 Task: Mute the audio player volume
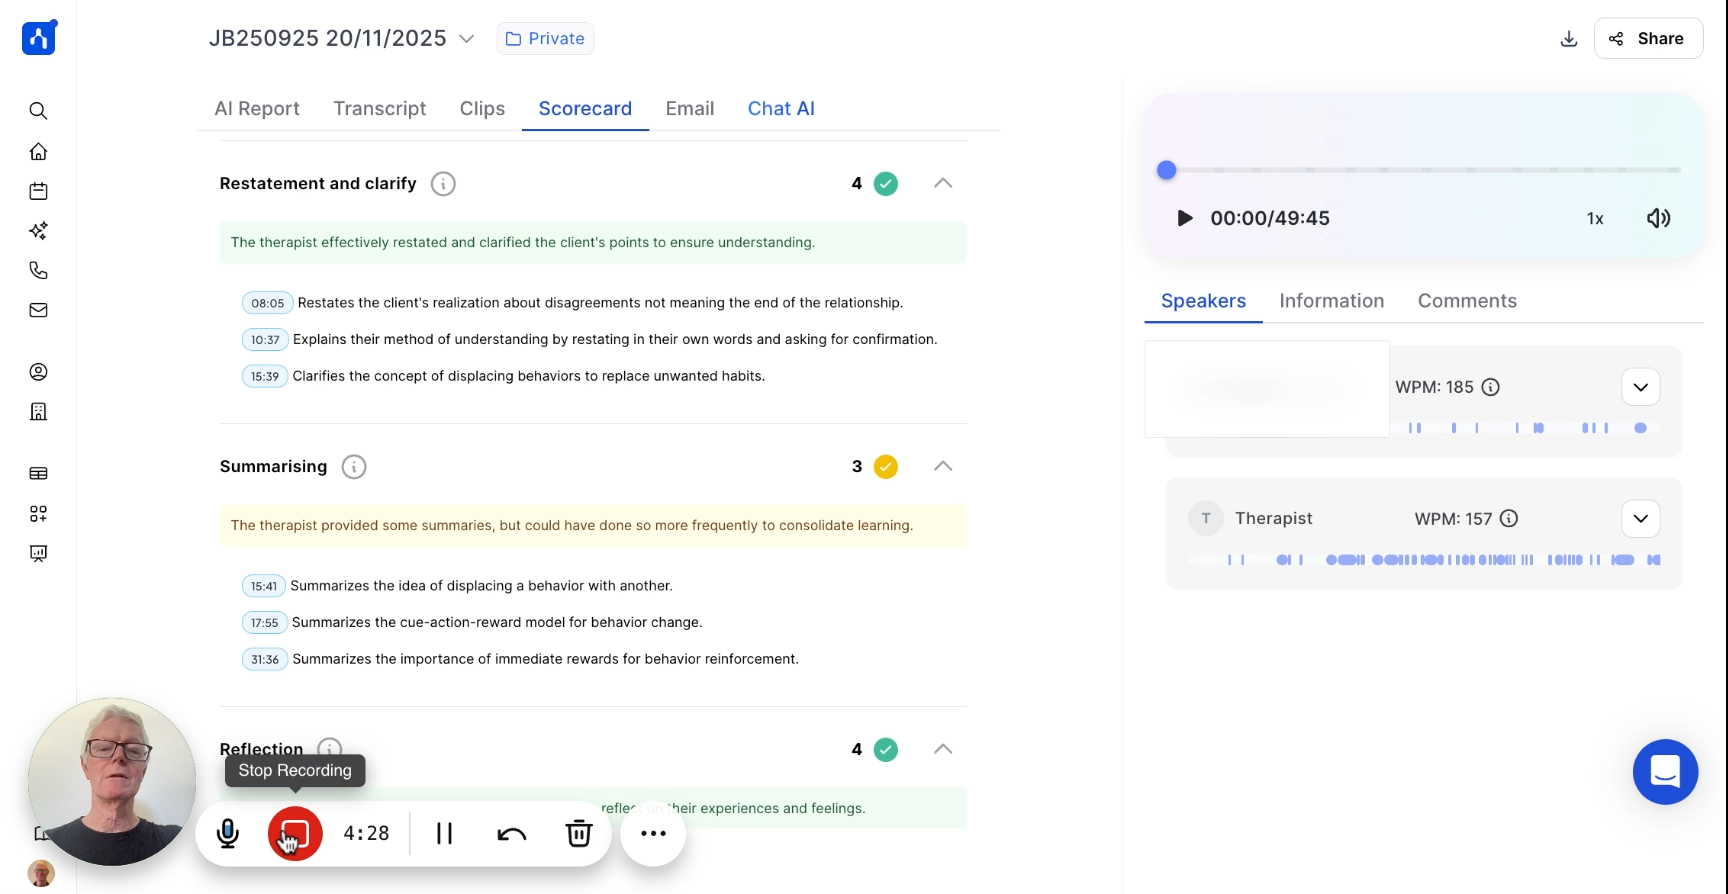tap(1658, 218)
